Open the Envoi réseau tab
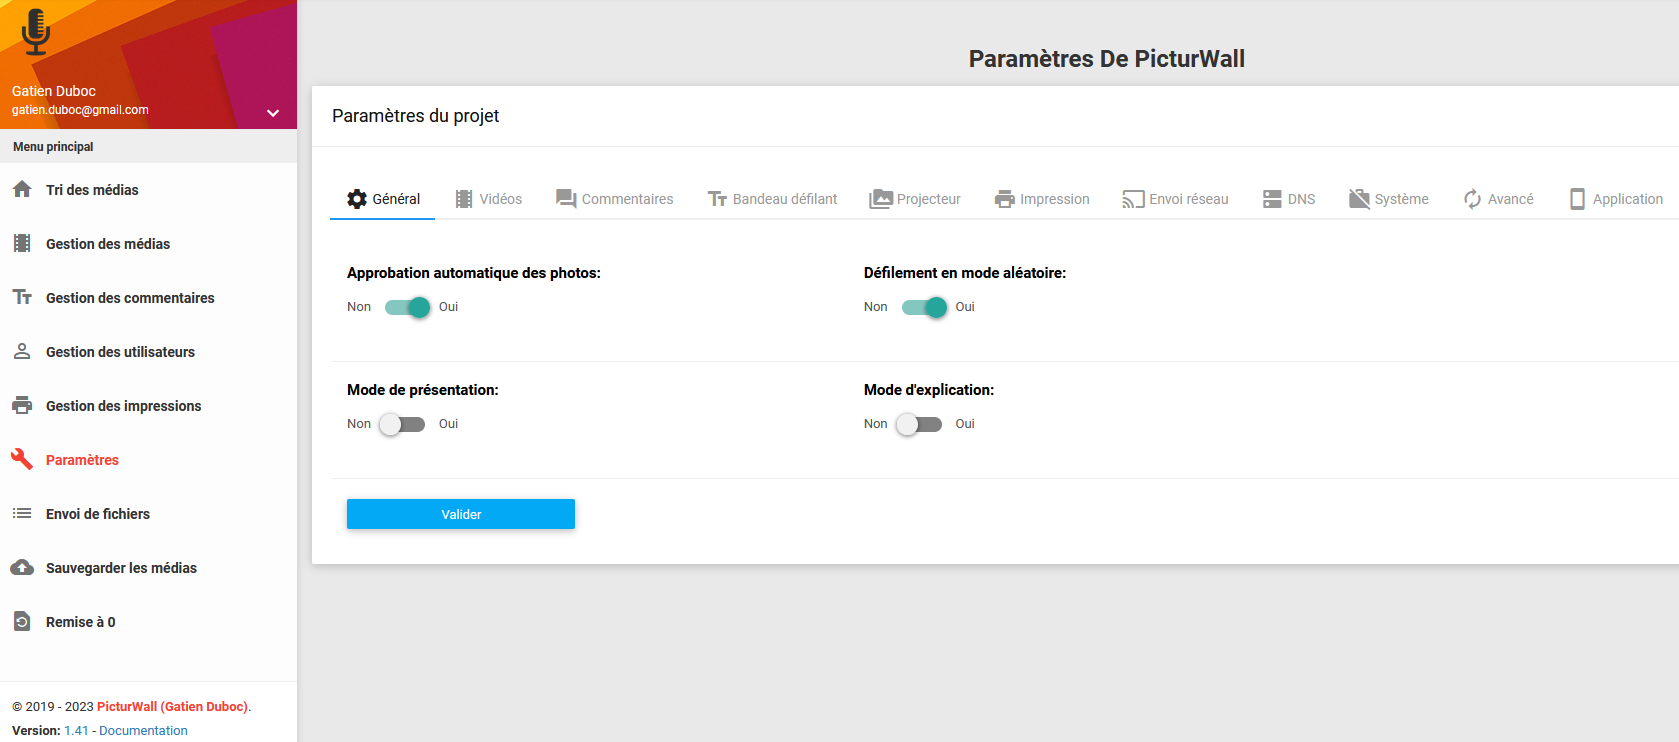Screen dimensions: 1679x742 (x=1175, y=199)
